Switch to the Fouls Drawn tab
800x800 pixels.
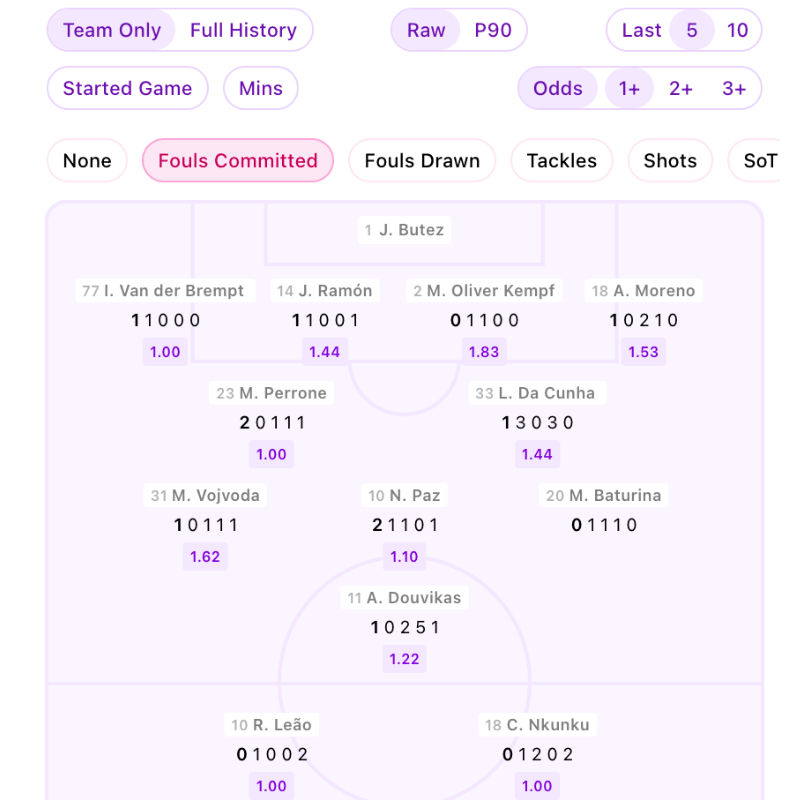[x=421, y=160]
